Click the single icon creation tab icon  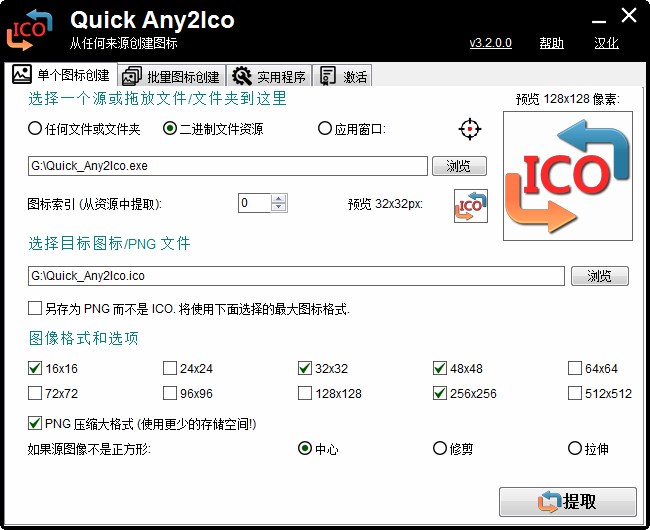coord(22,75)
